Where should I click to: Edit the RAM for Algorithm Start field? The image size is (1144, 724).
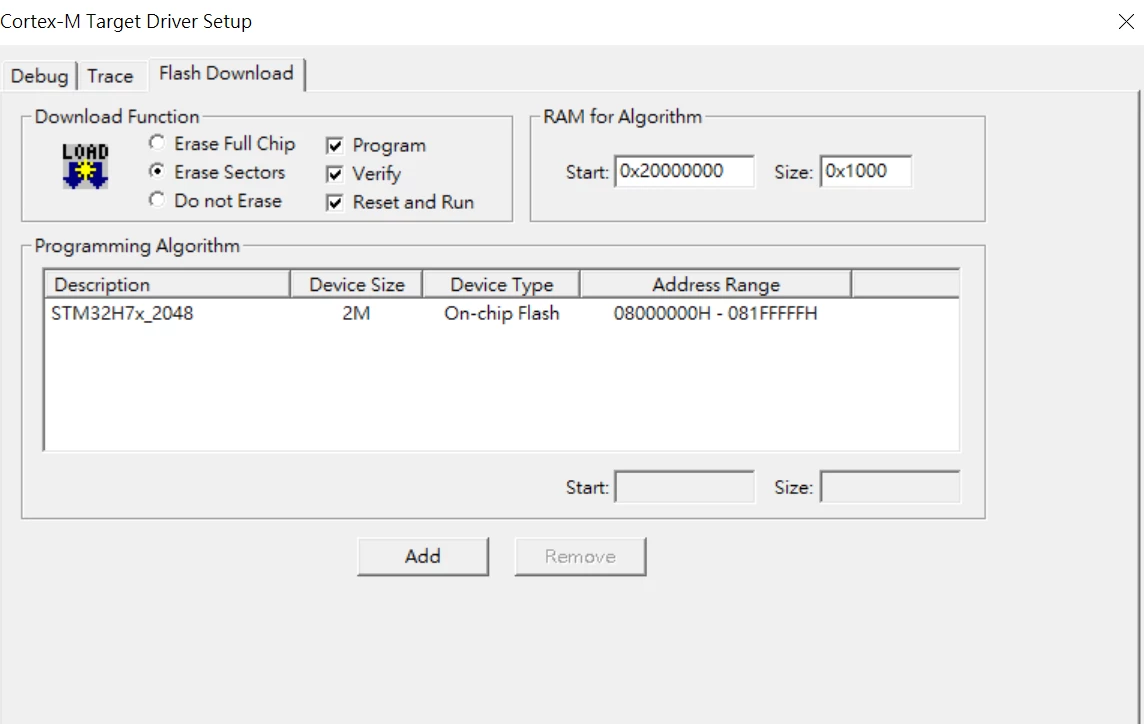point(684,172)
